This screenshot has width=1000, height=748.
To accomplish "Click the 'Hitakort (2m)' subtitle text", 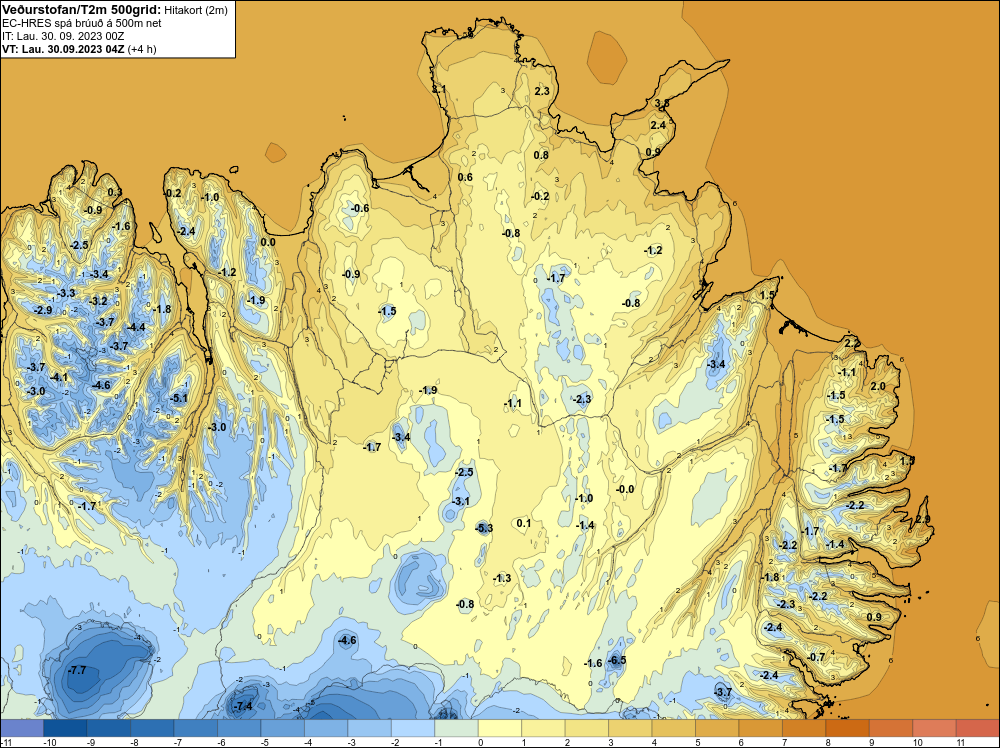I will click(x=196, y=10).
